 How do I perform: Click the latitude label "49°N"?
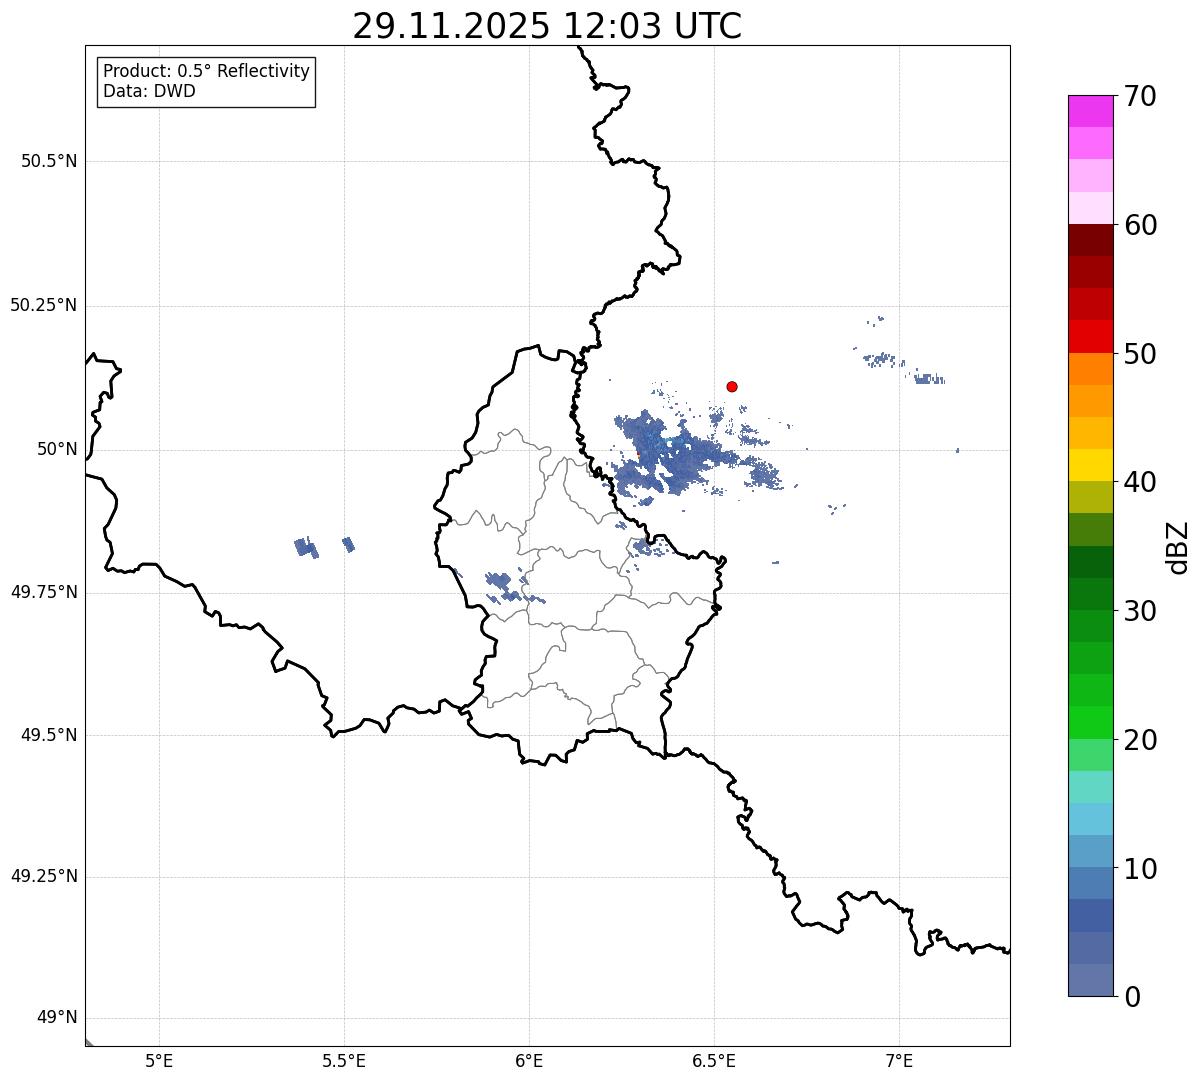pos(57,1018)
